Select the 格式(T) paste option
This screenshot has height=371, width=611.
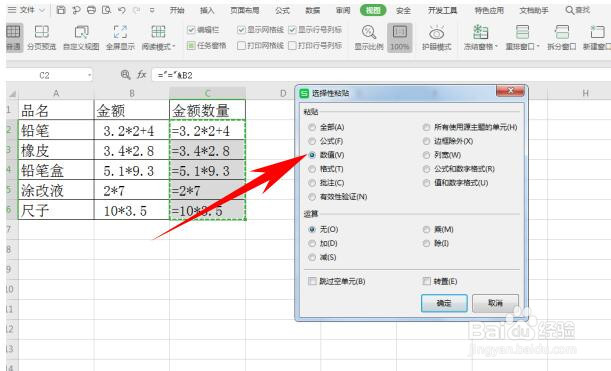(x=312, y=169)
